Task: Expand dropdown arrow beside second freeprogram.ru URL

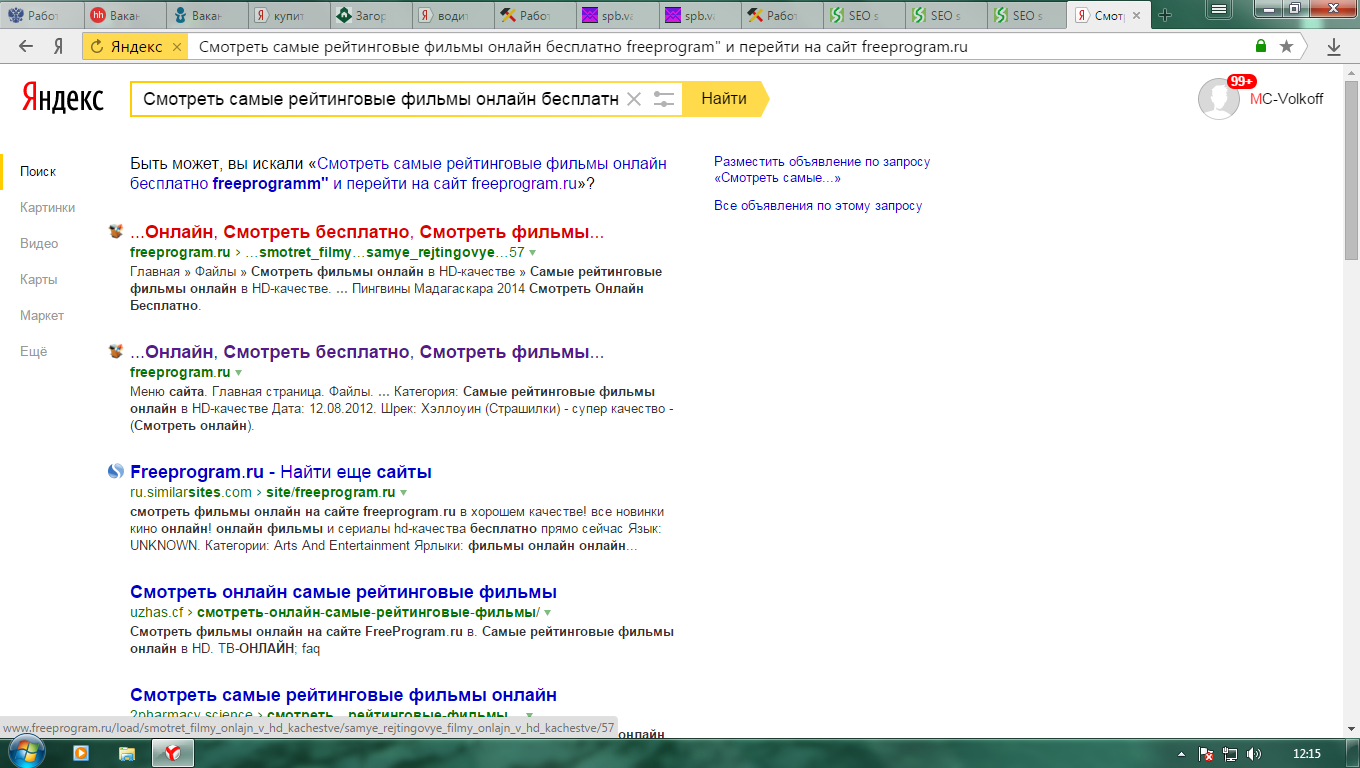Action: pyautogui.click(x=238, y=373)
